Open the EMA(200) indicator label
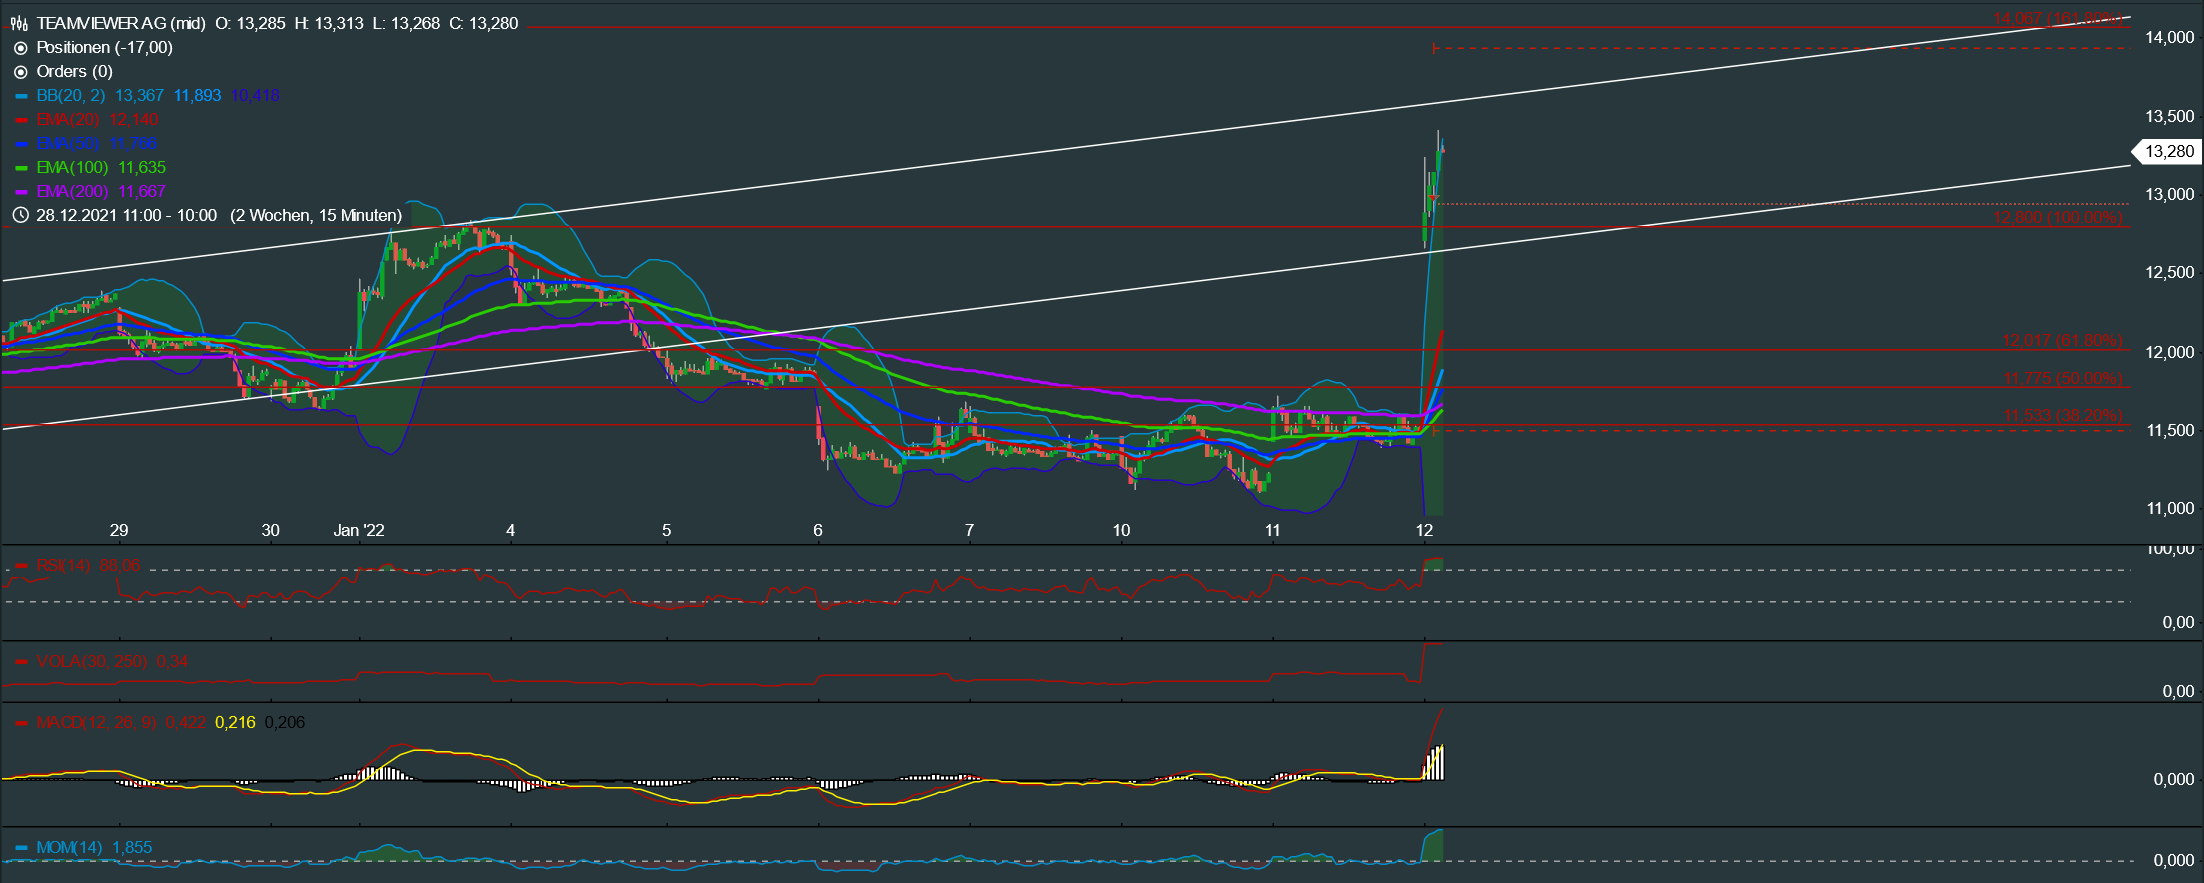Screen dimensions: 2204x883 [x=72, y=192]
